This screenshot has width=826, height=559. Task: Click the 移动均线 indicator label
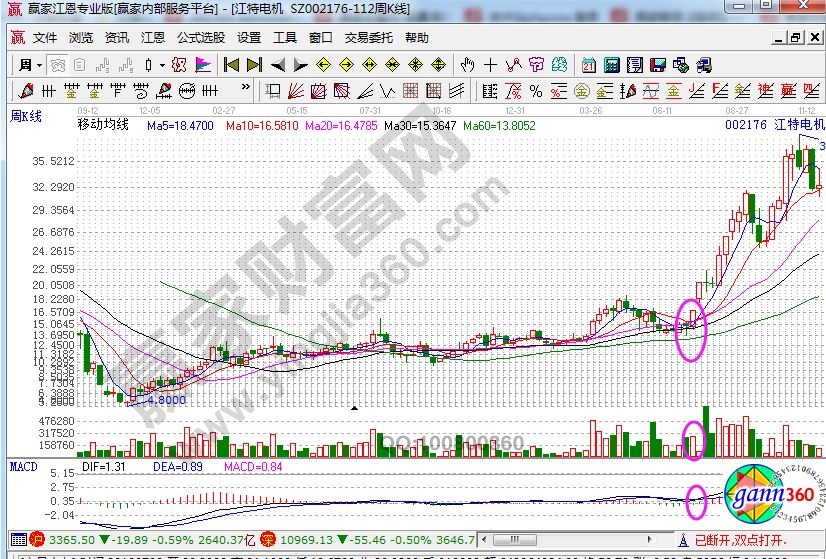point(103,126)
